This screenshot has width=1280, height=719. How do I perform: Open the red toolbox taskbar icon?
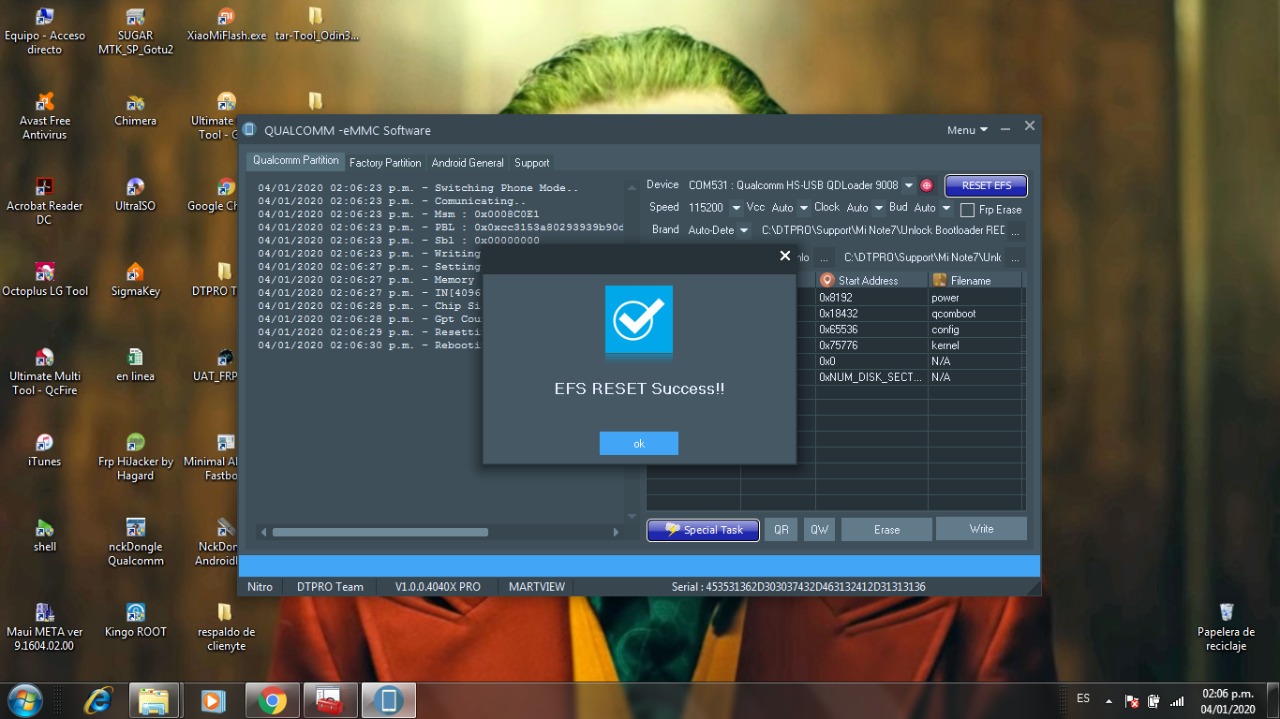(330, 701)
